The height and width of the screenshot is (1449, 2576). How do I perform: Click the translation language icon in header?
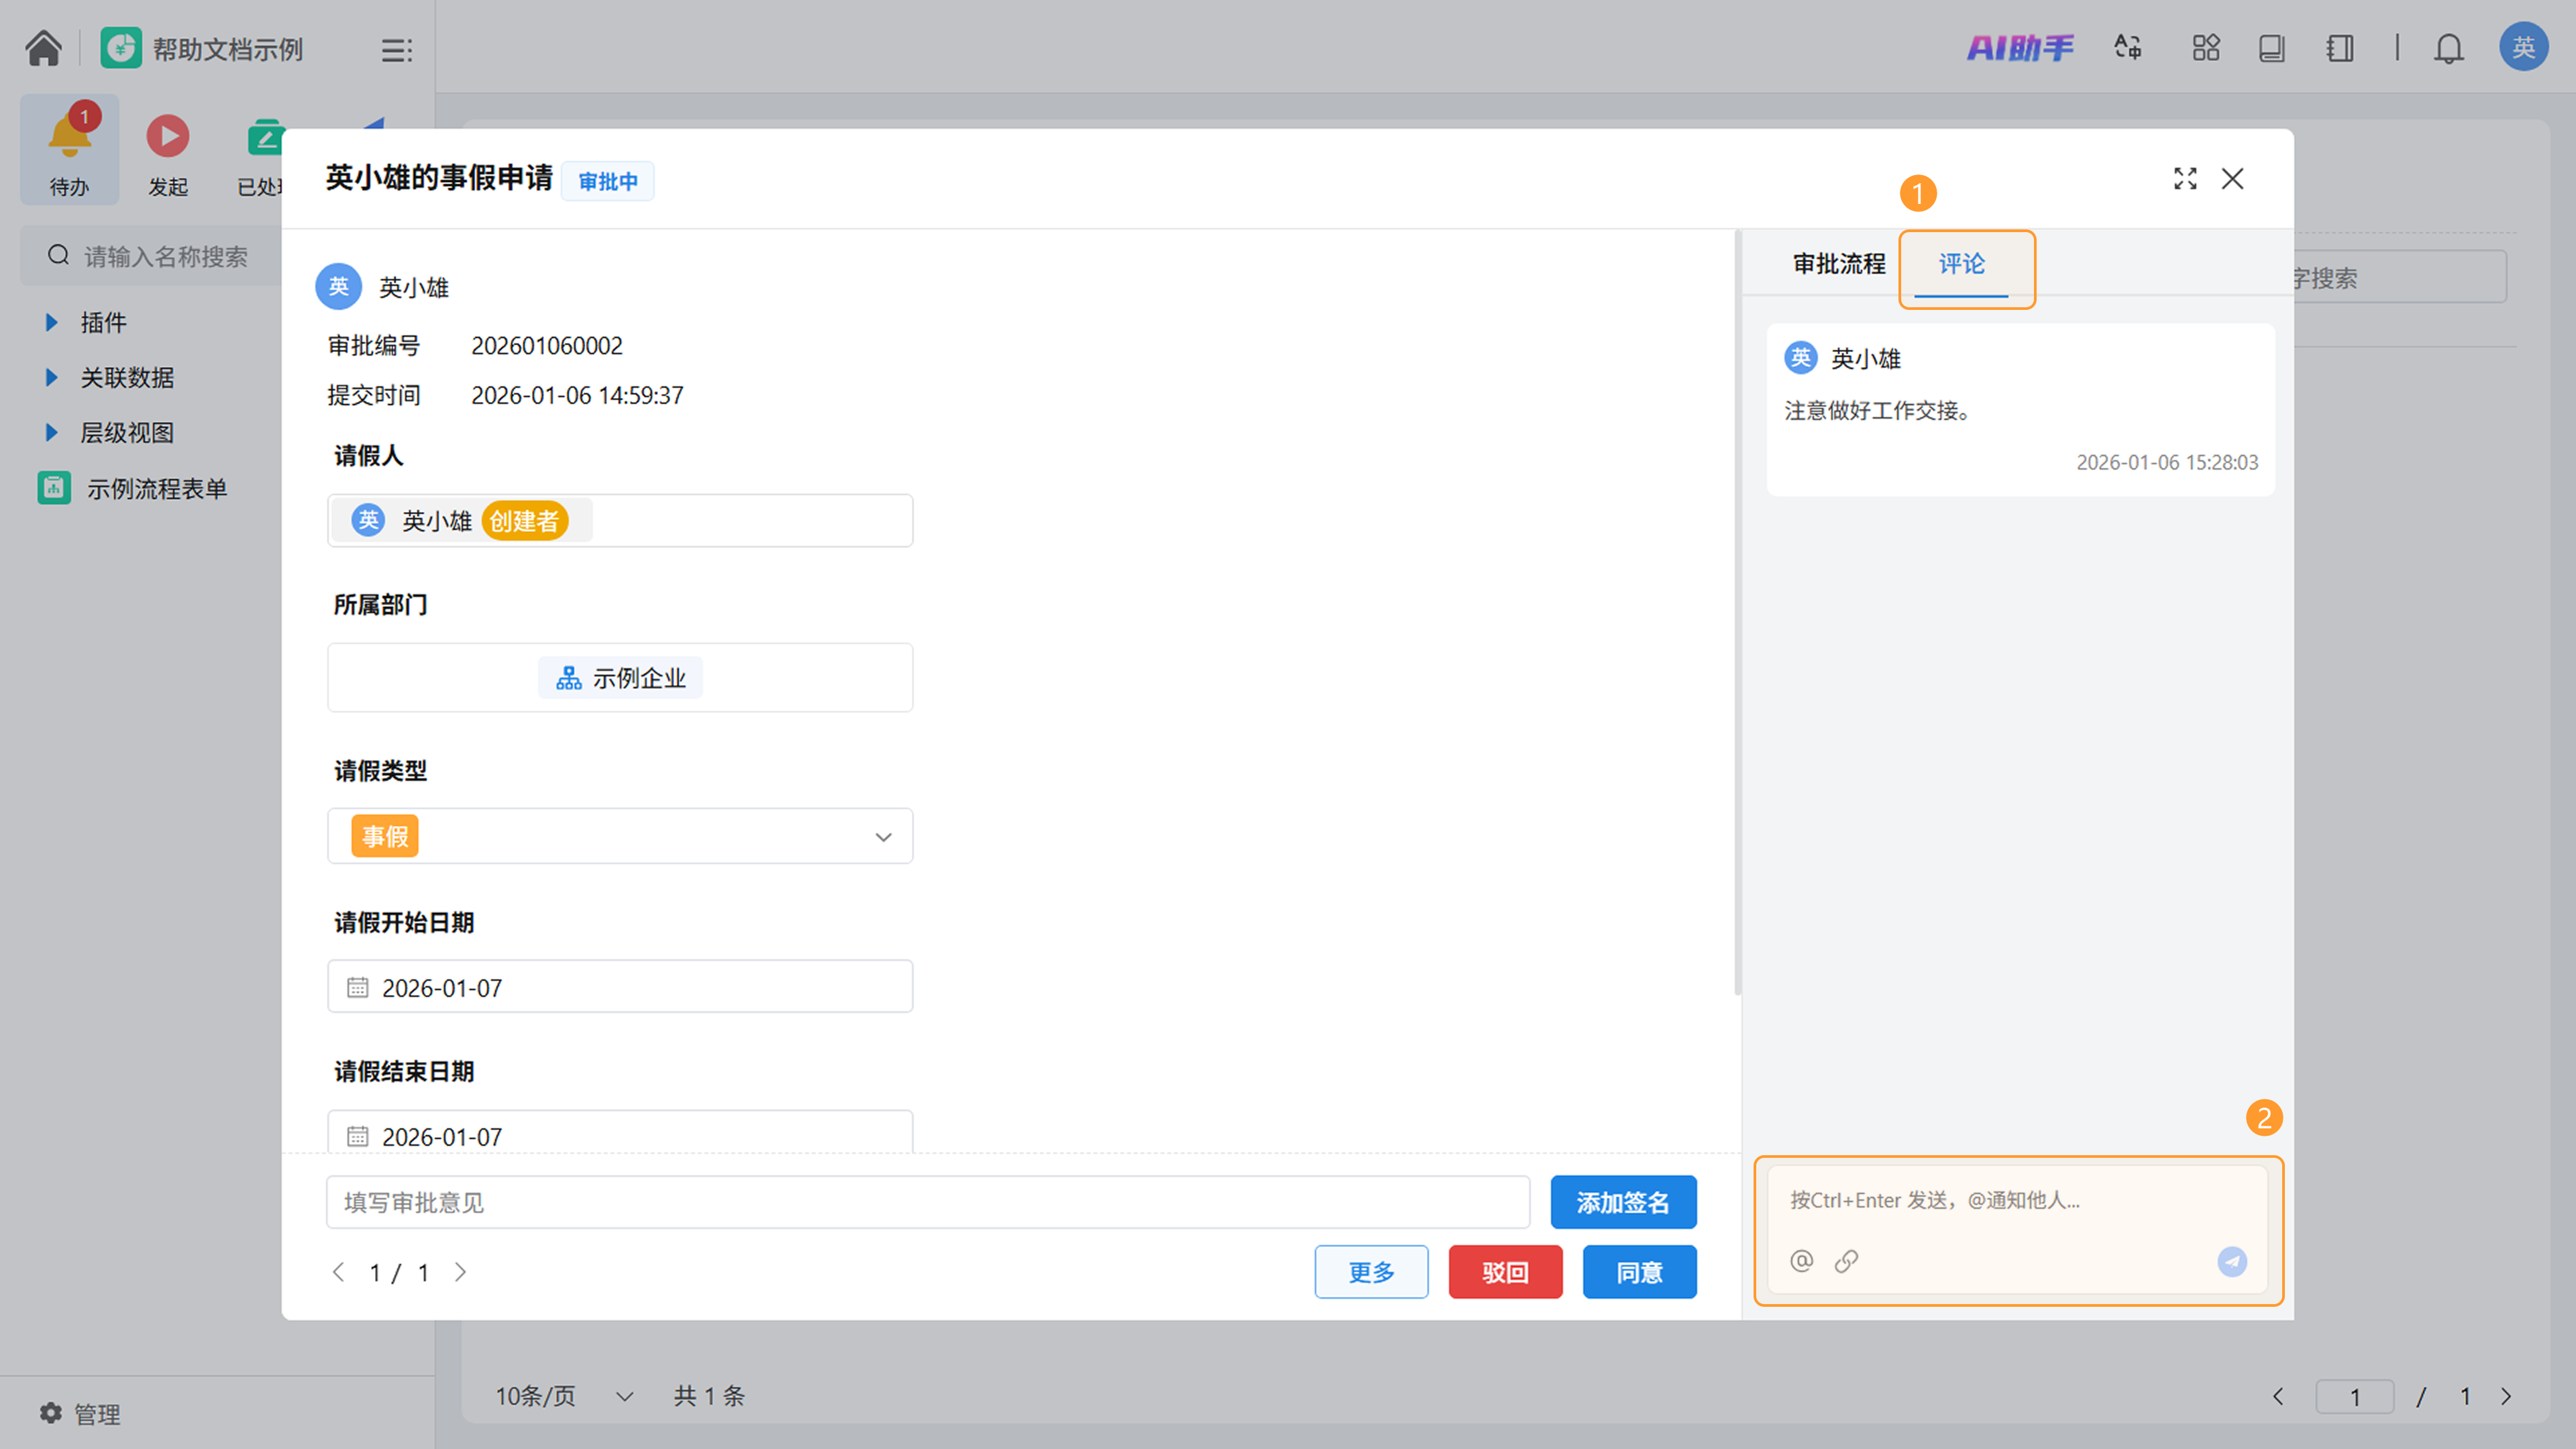pos(2127,48)
